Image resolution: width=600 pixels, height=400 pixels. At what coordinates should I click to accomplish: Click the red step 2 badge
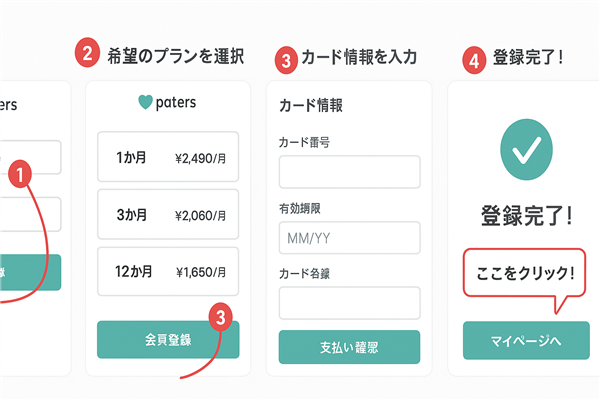(88, 55)
